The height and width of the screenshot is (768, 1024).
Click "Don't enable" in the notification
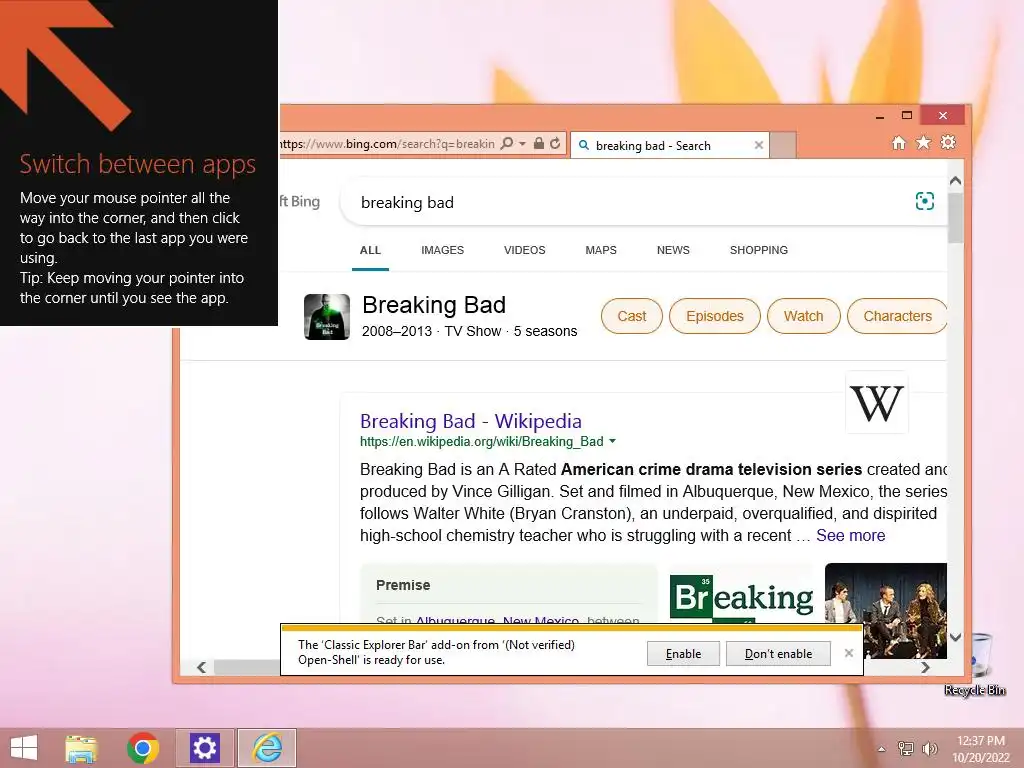click(x=778, y=654)
